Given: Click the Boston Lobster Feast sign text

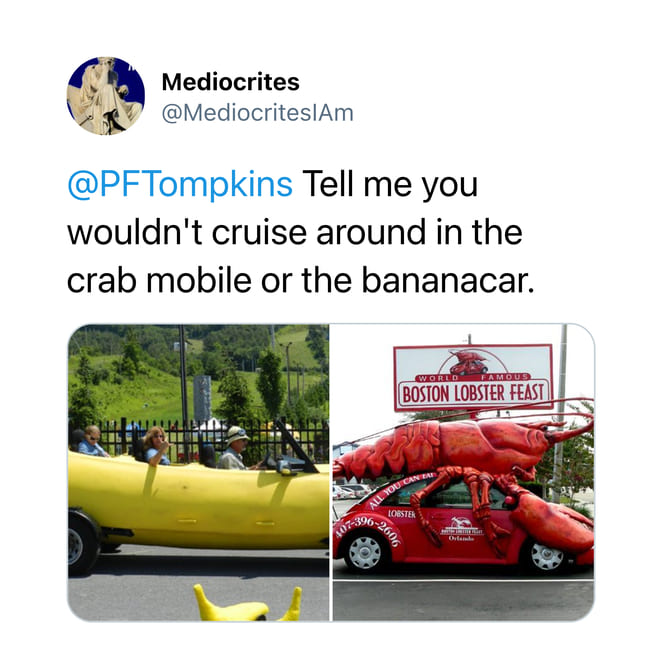Looking at the screenshot, I should (x=473, y=393).
